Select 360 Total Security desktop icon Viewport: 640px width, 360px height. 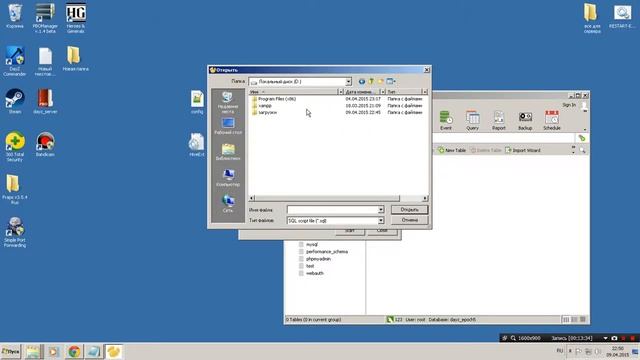(x=15, y=147)
